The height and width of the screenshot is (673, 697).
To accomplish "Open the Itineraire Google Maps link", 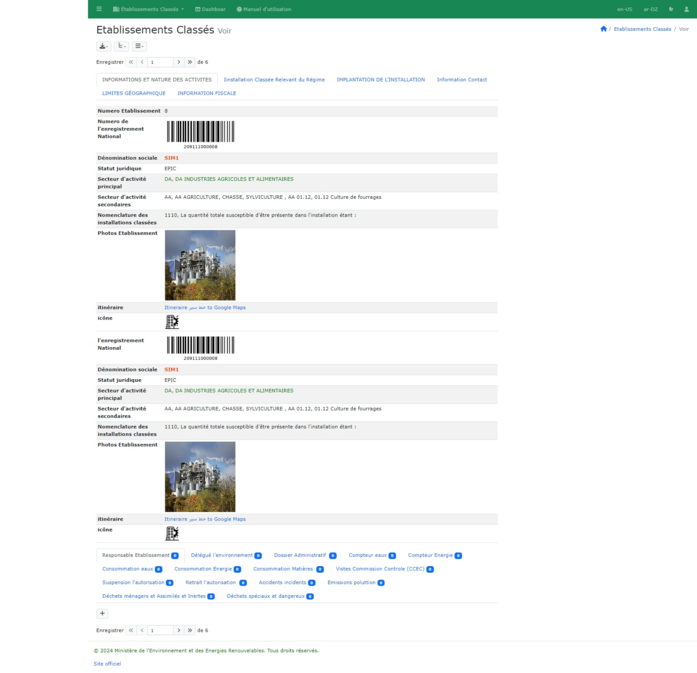I will [x=205, y=307].
